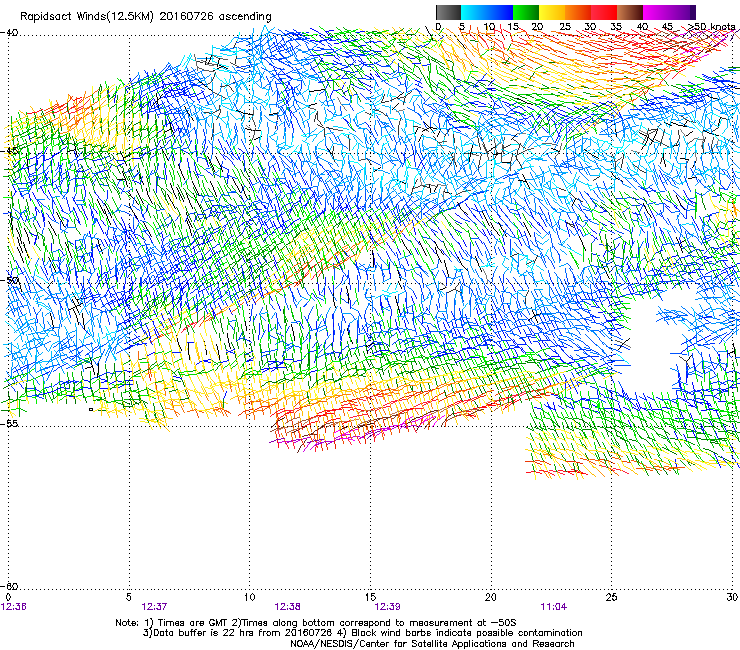This screenshot has height=650, width=740.
Task: Select the yellow 20-25 knots legend segment
Action: click(x=552, y=12)
